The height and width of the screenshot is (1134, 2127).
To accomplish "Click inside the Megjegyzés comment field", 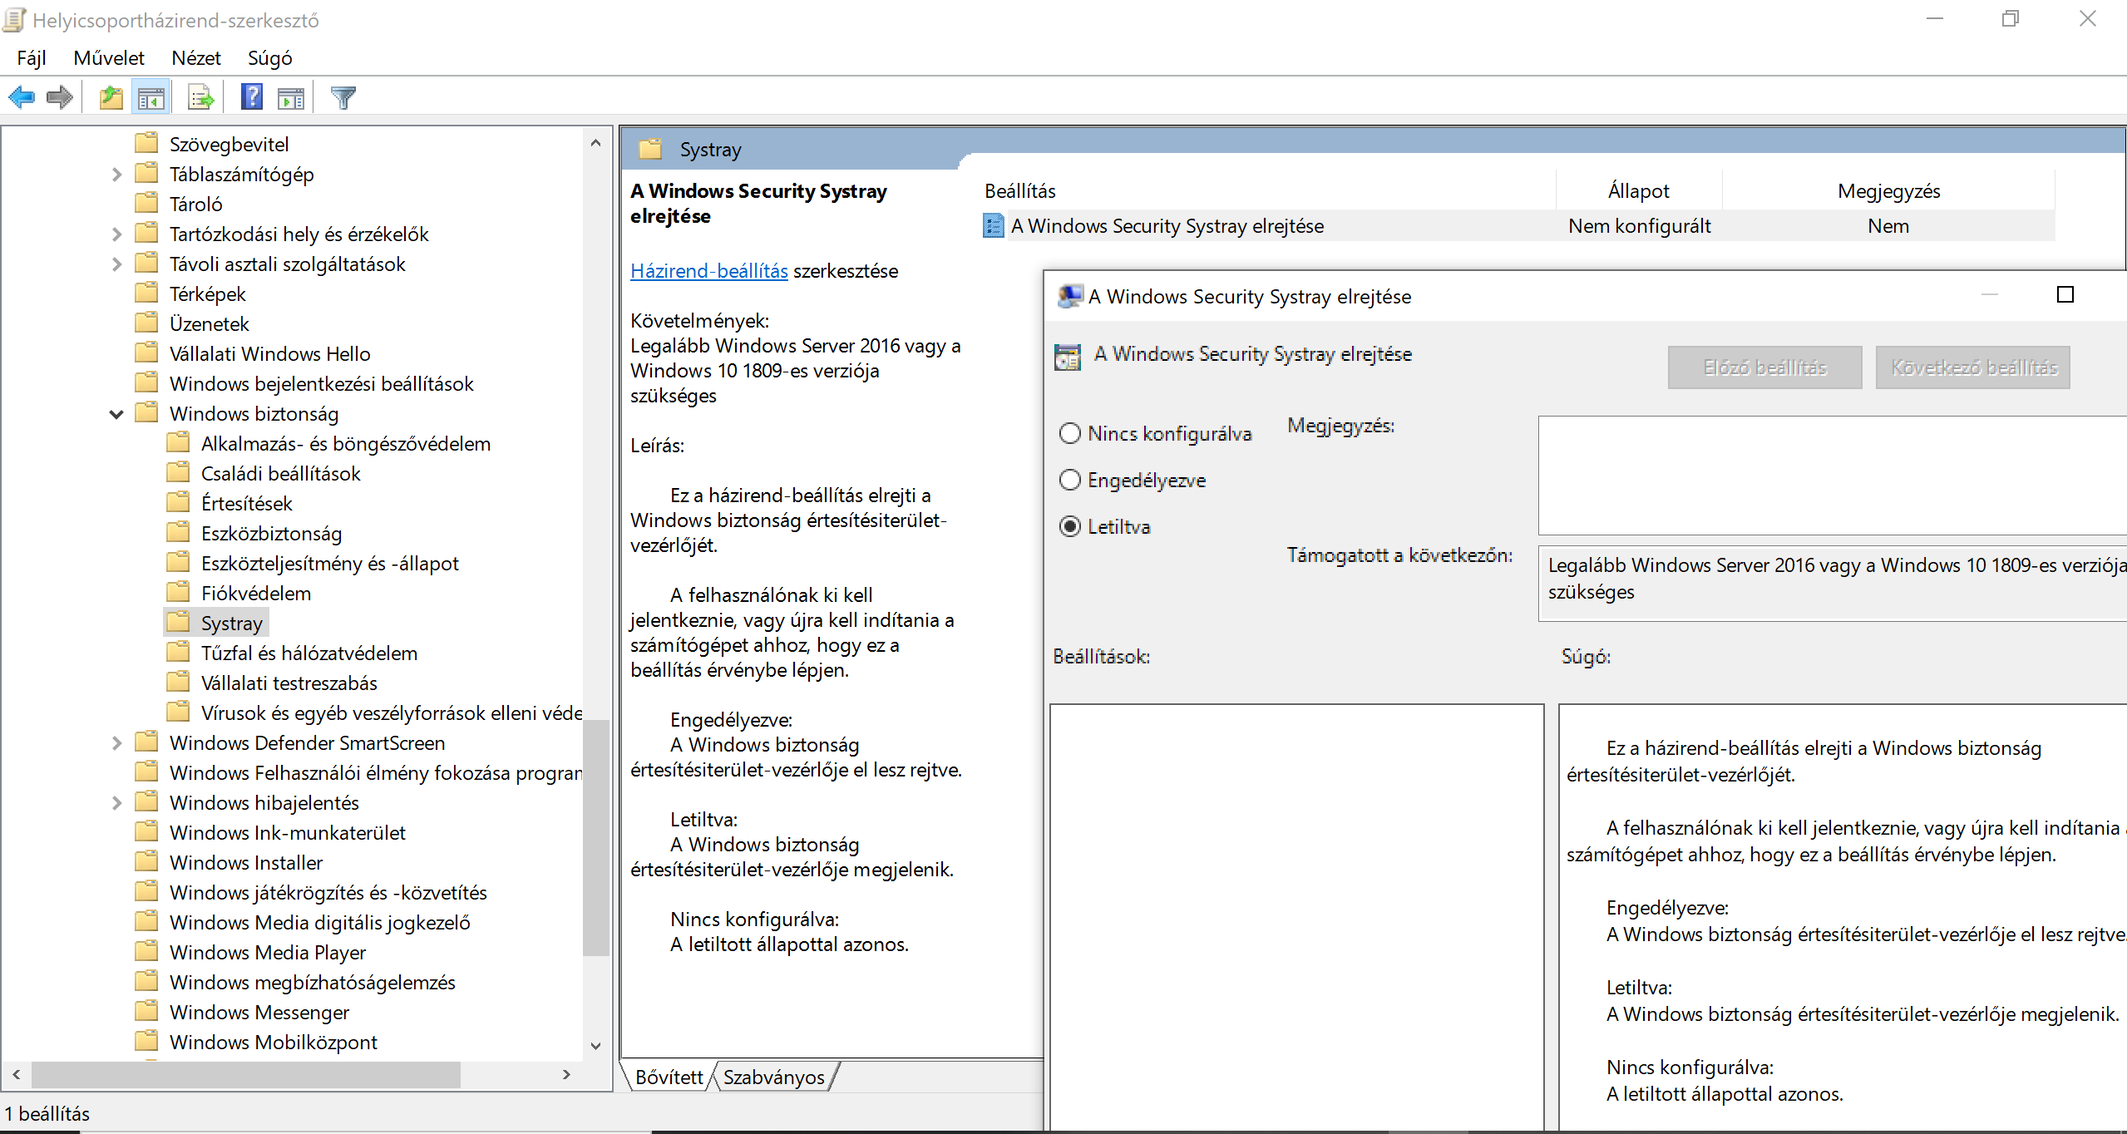I will 1832,475.
